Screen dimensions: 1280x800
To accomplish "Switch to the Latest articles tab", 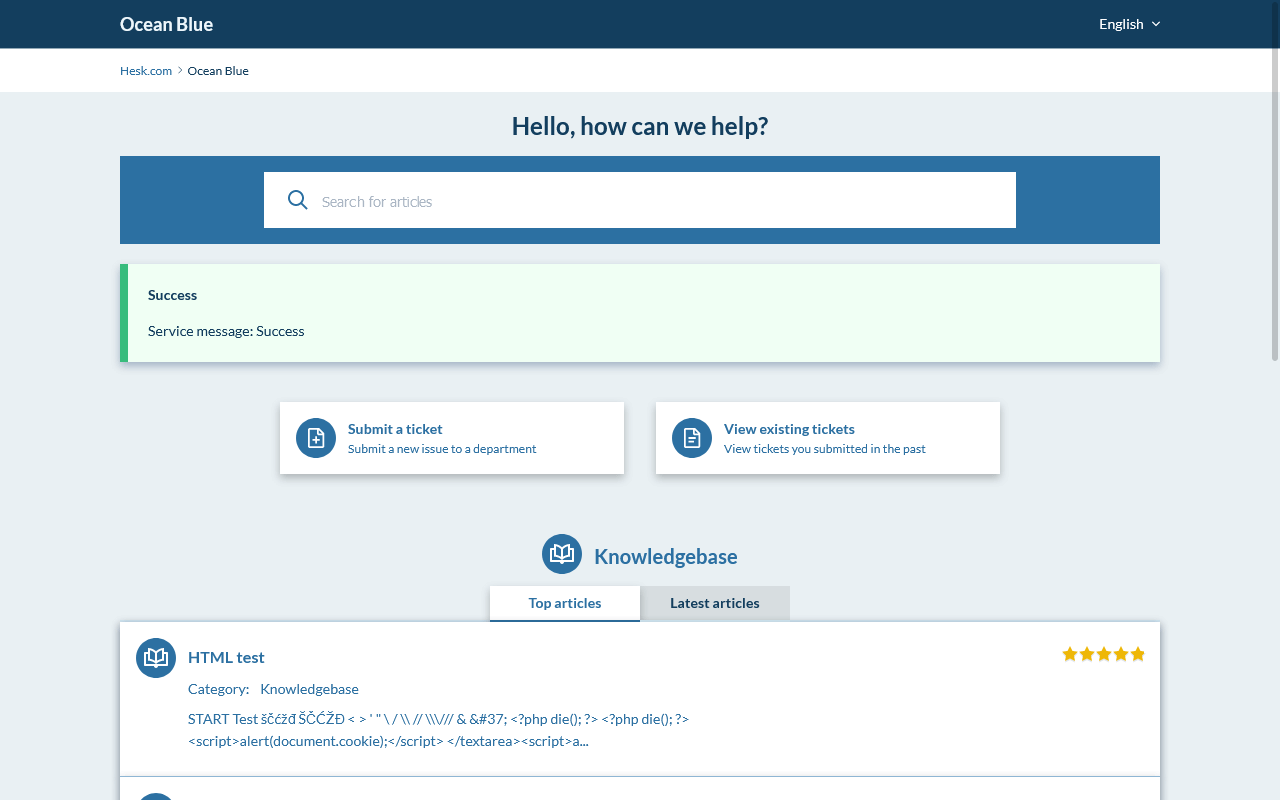I will 715,603.
